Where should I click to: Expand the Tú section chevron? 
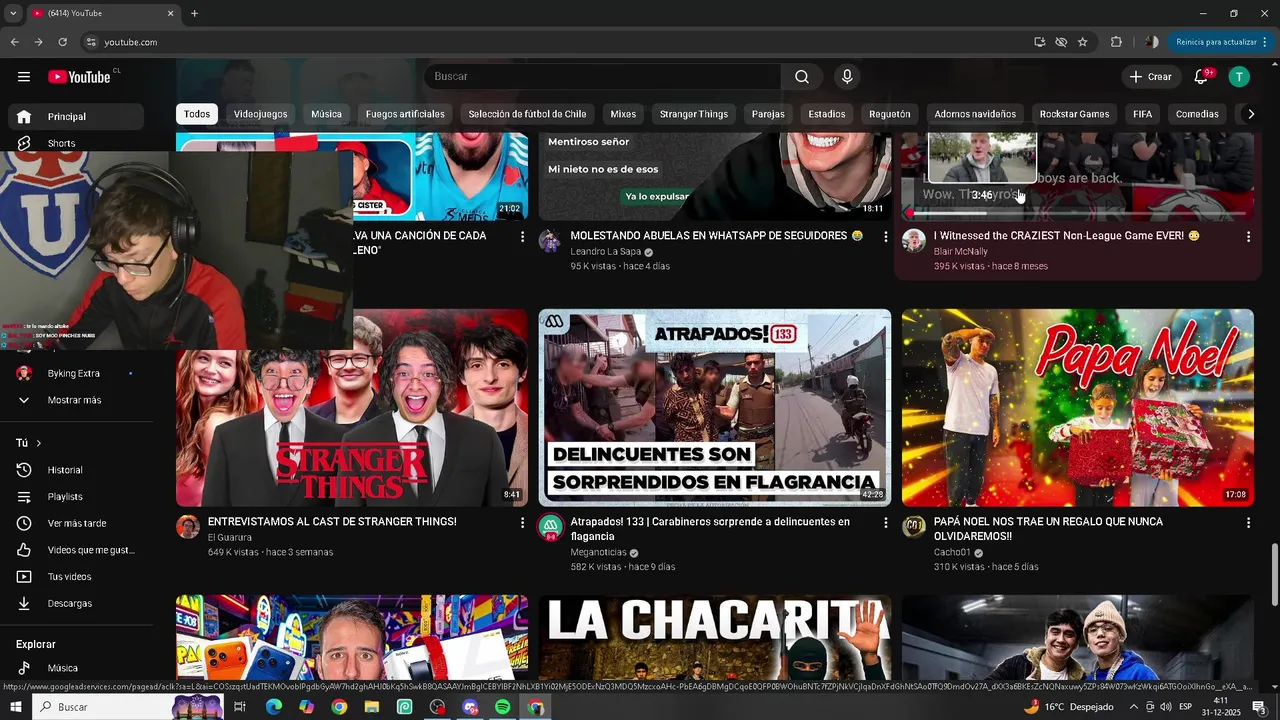pyautogui.click(x=39, y=443)
